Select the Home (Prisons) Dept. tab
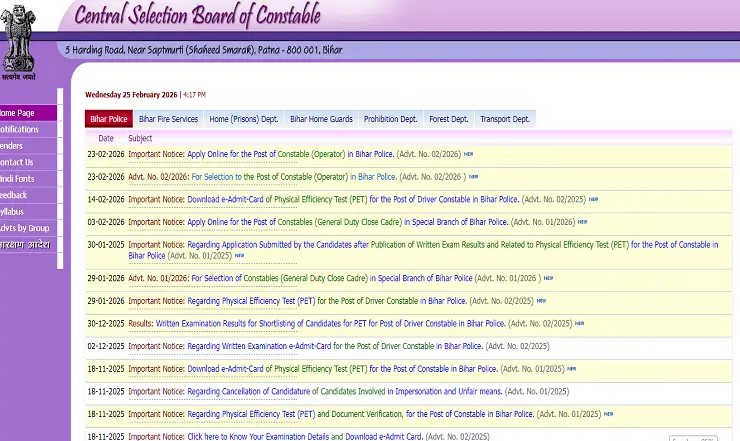Viewport: 740px width, 441px height. pyautogui.click(x=244, y=119)
